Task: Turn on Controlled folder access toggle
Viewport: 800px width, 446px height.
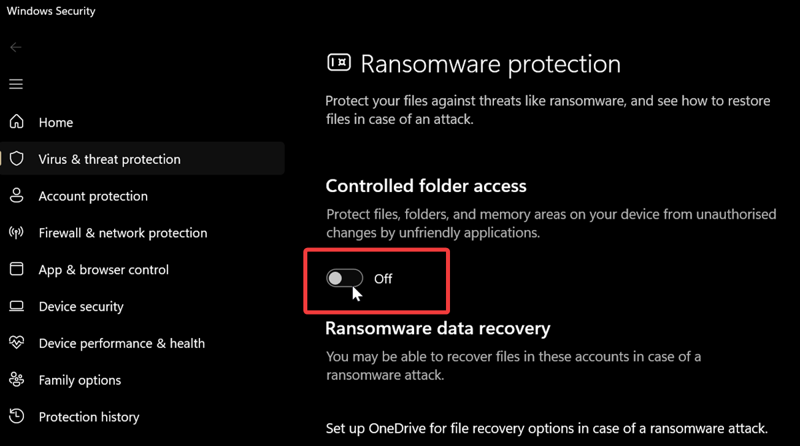Action: coord(345,279)
